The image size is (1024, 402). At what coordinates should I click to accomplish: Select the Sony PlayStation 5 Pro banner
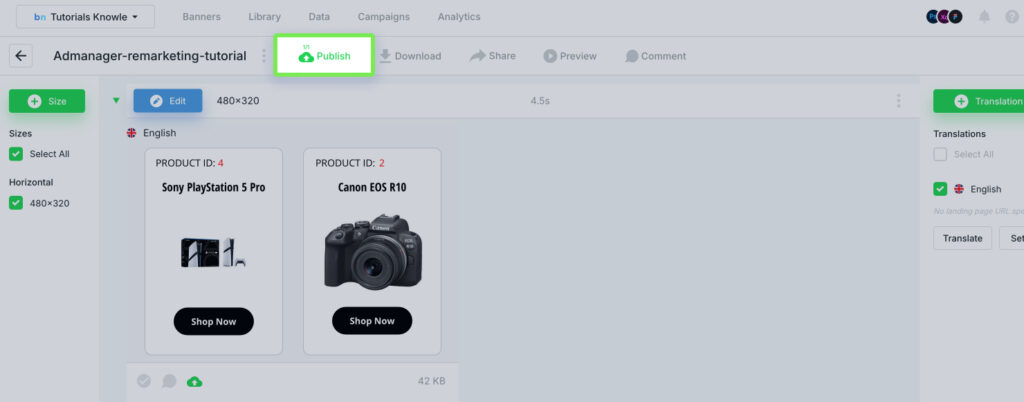tap(214, 251)
